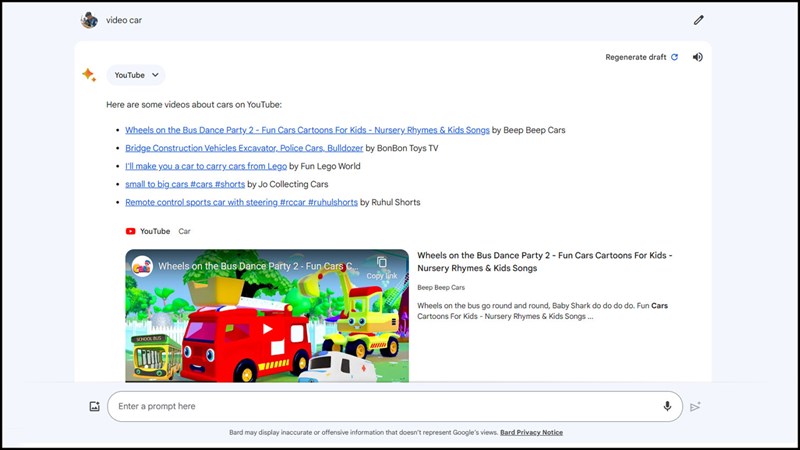Screen dimensions: 800x450
Task: Click the user profile avatar
Action: click(89, 20)
